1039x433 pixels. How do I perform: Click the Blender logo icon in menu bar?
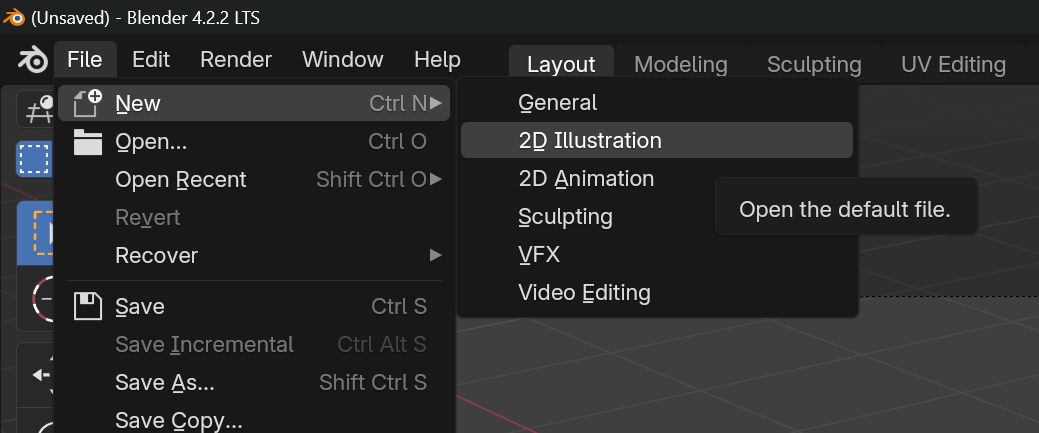click(x=31, y=60)
